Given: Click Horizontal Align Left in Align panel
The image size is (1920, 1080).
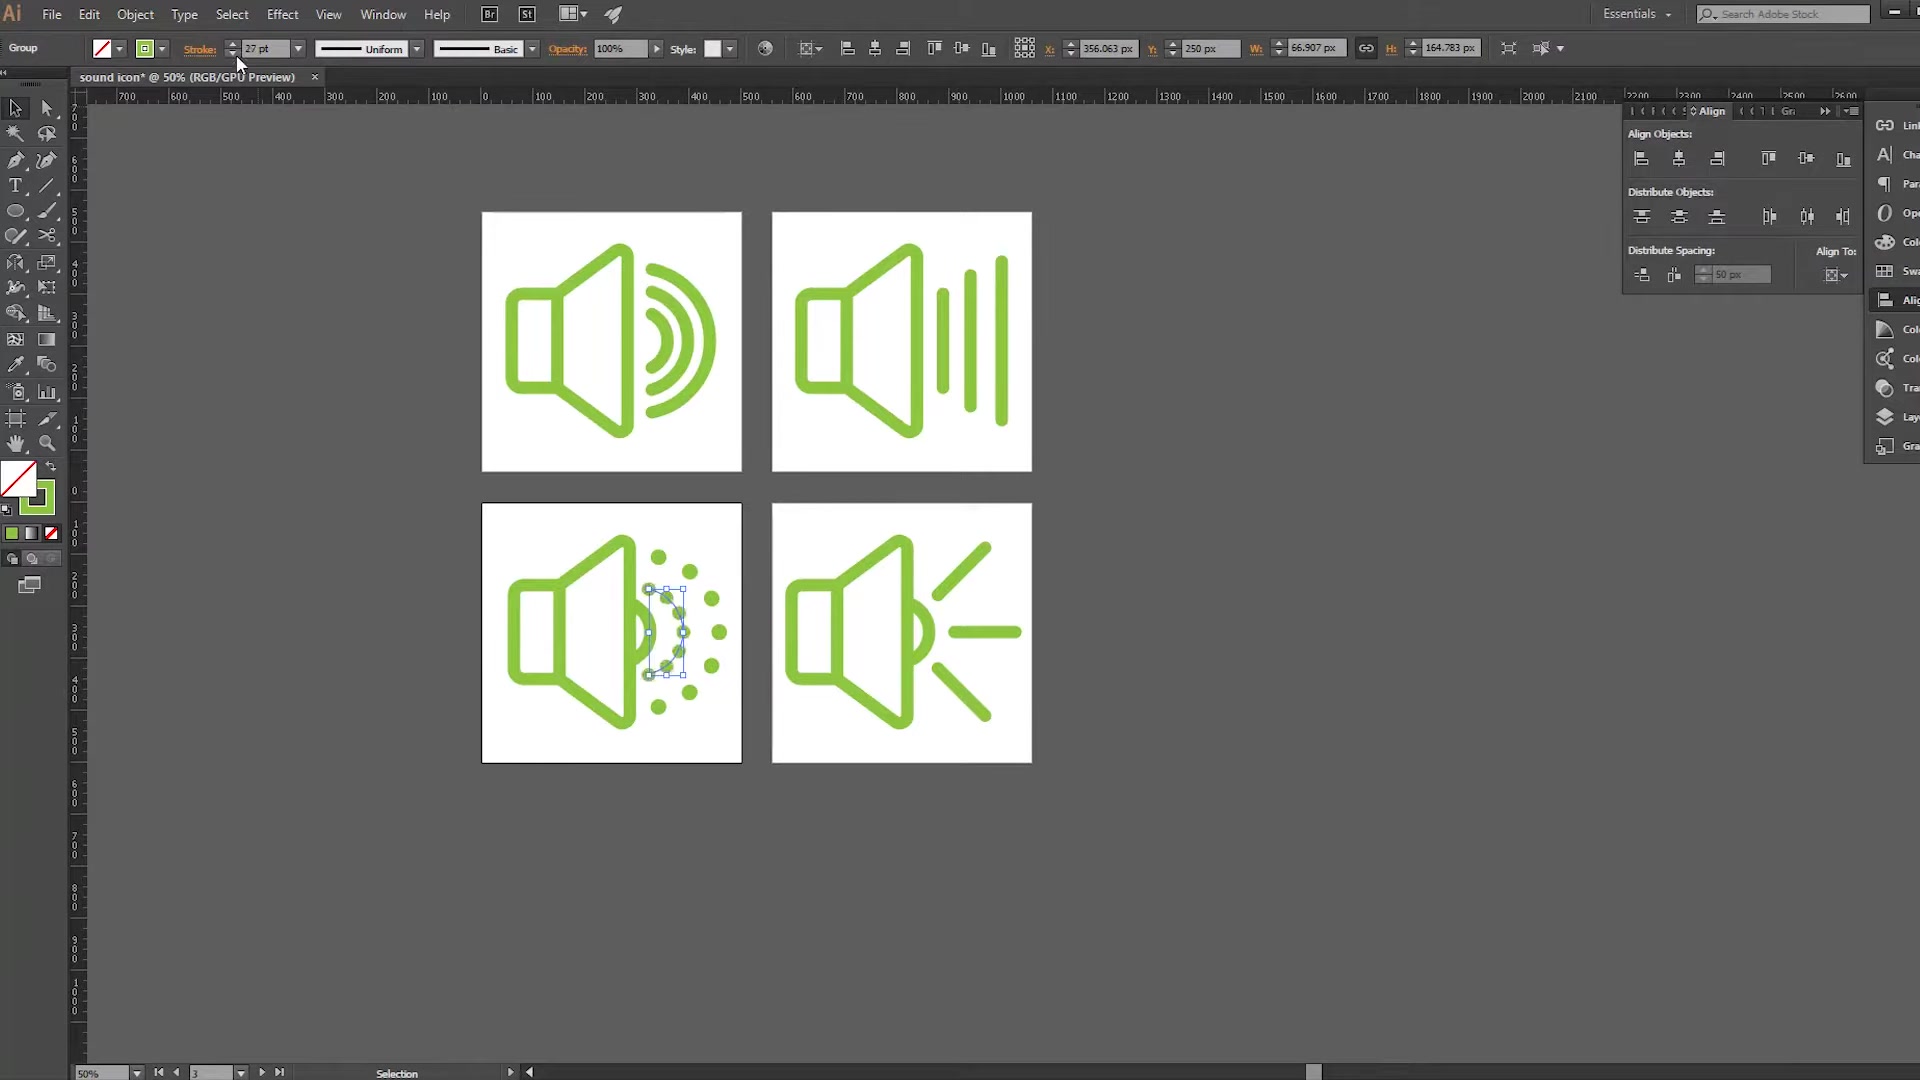Looking at the screenshot, I should tap(1641, 159).
